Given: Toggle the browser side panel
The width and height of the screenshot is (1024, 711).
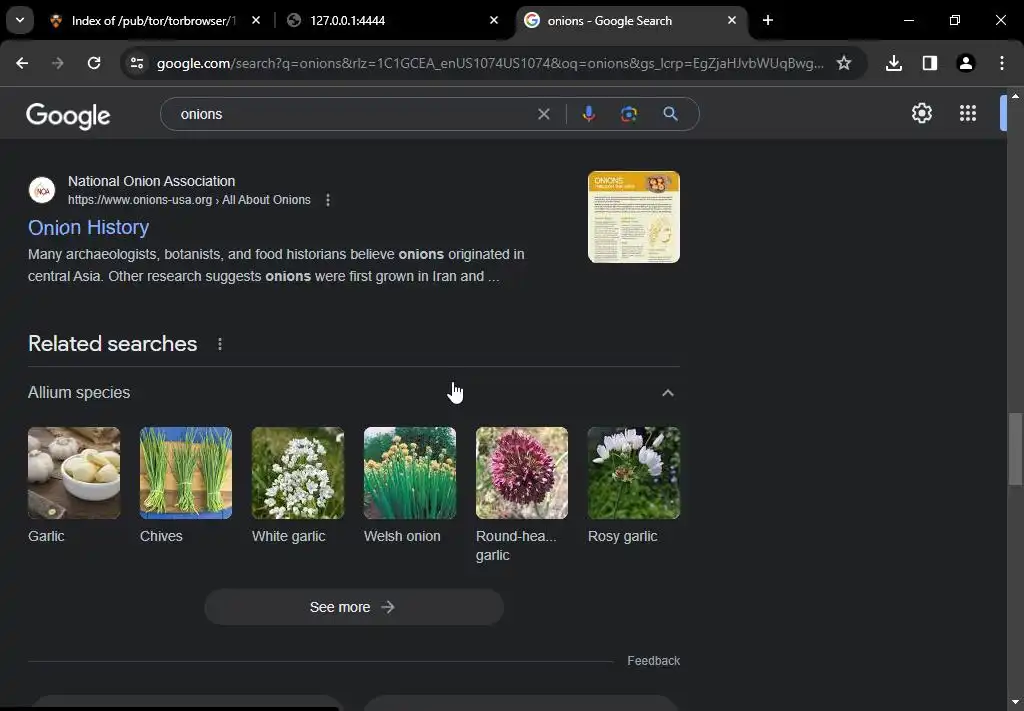Looking at the screenshot, I should coord(930,63).
